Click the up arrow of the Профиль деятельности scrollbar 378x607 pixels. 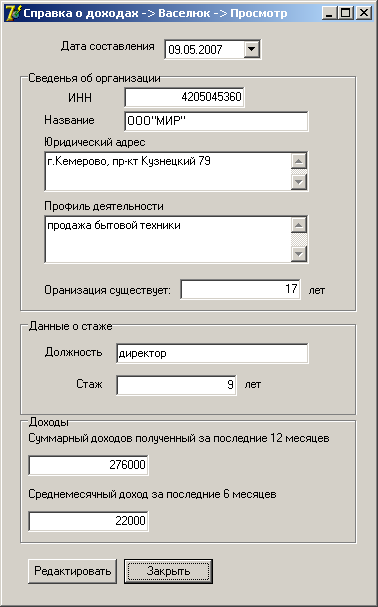click(x=299, y=225)
